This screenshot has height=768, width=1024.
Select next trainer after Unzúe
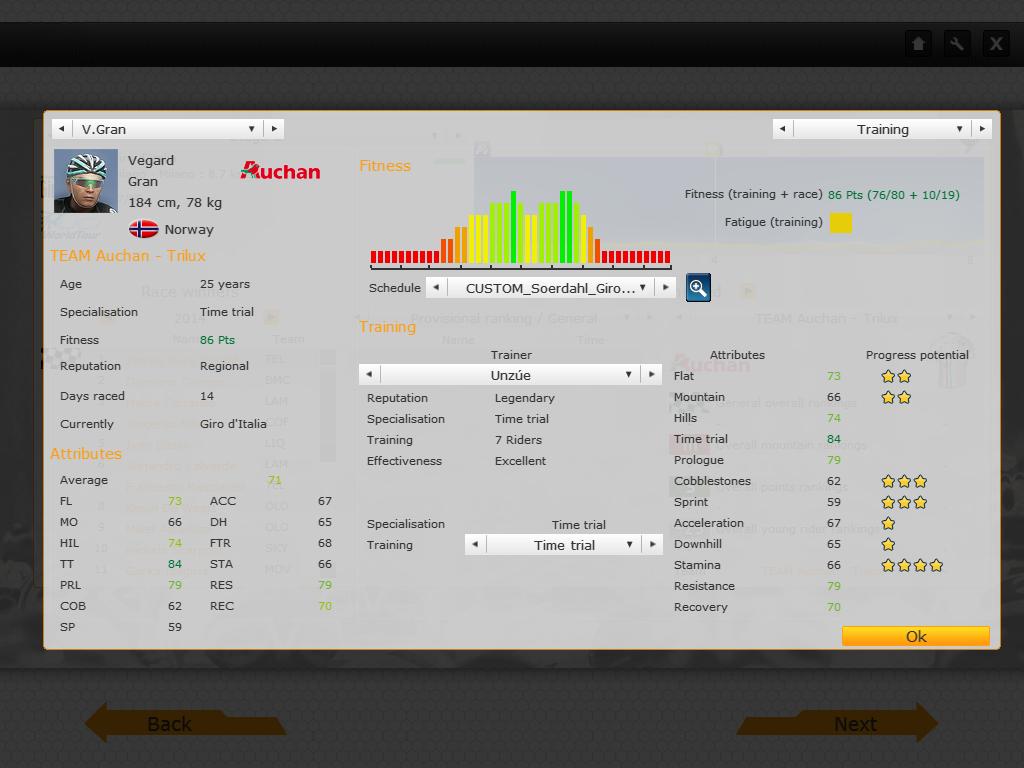click(x=651, y=375)
